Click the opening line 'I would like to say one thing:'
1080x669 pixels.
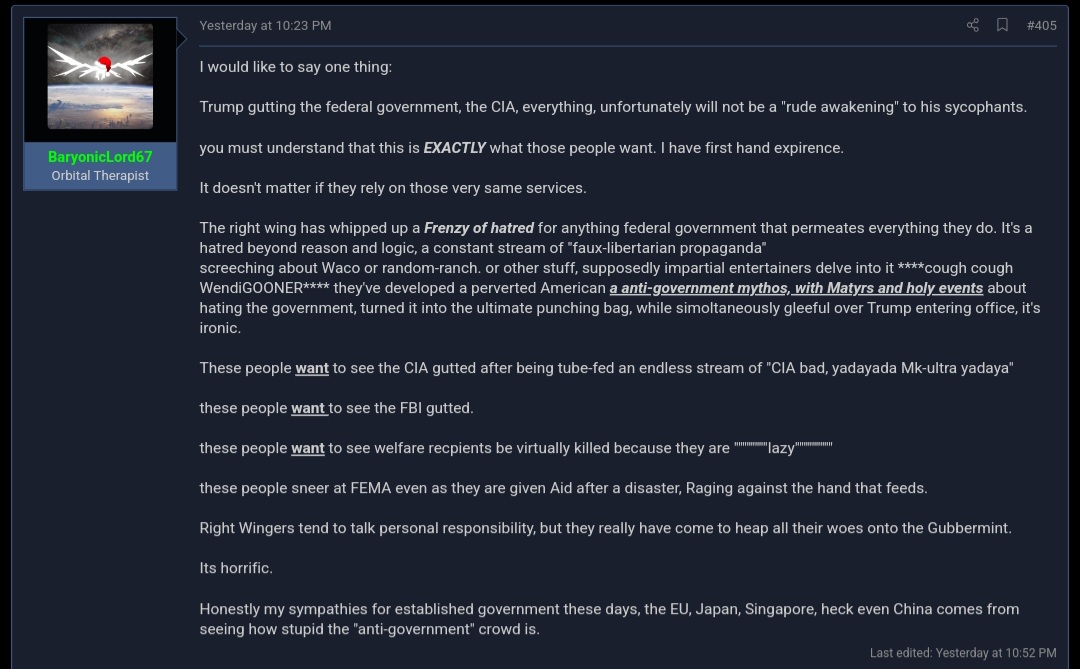point(295,67)
